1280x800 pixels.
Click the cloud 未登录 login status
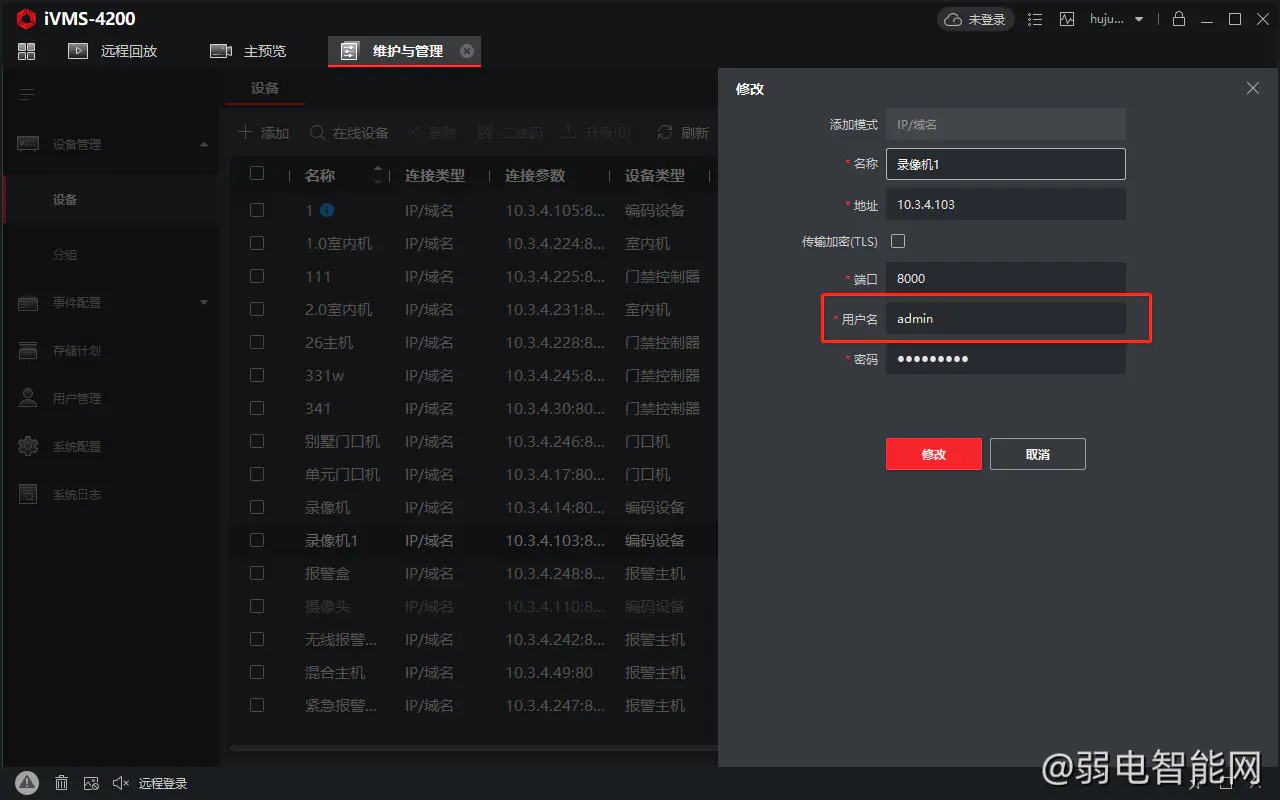pos(975,19)
